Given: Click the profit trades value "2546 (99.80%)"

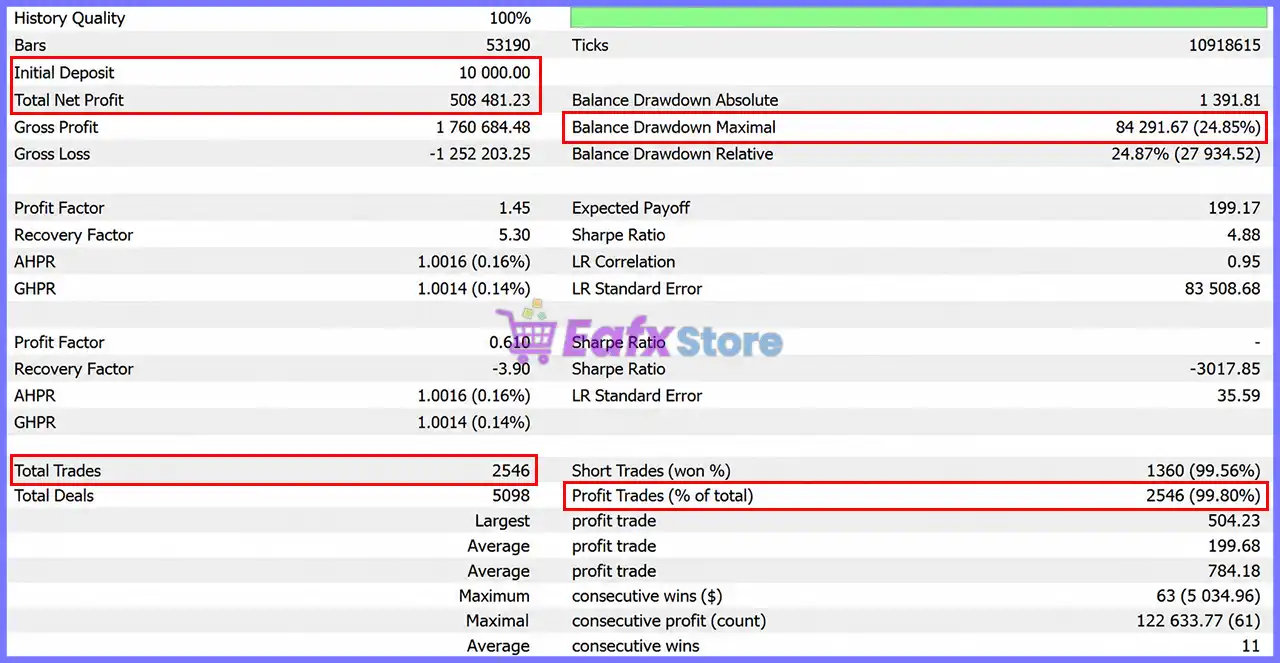Looking at the screenshot, I should point(1204,496).
